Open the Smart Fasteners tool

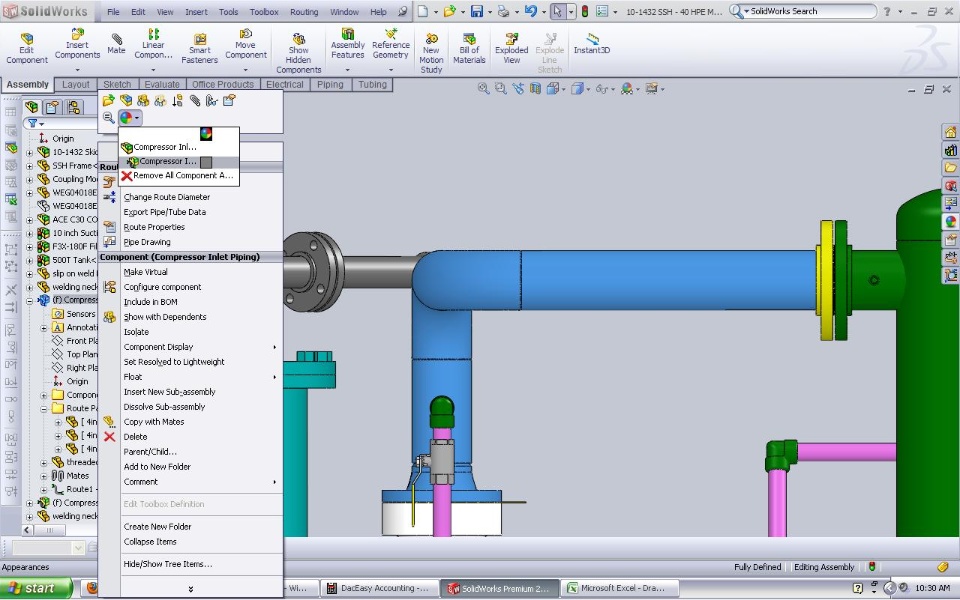[200, 48]
